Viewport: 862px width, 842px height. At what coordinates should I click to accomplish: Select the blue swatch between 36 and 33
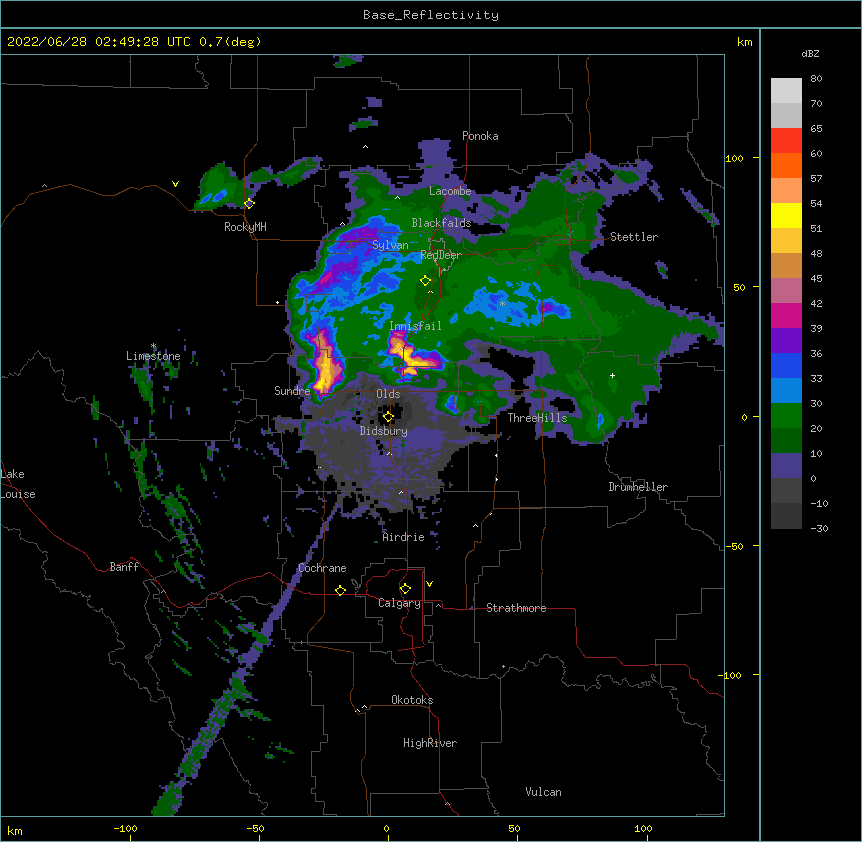point(786,365)
